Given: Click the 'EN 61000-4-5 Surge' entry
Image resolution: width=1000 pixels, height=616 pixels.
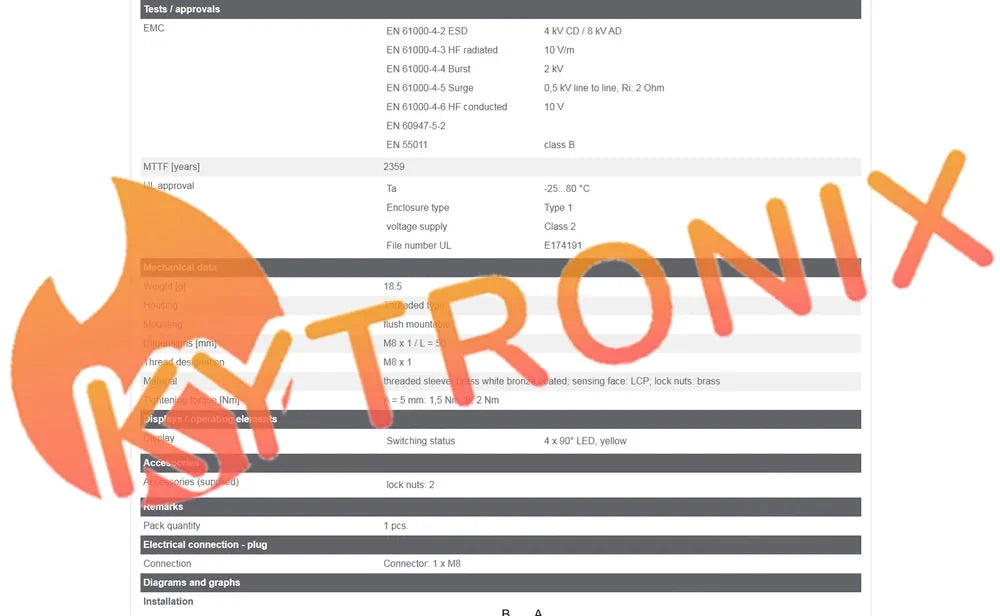Looking at the screenshot, I should [x=429, y=88].
